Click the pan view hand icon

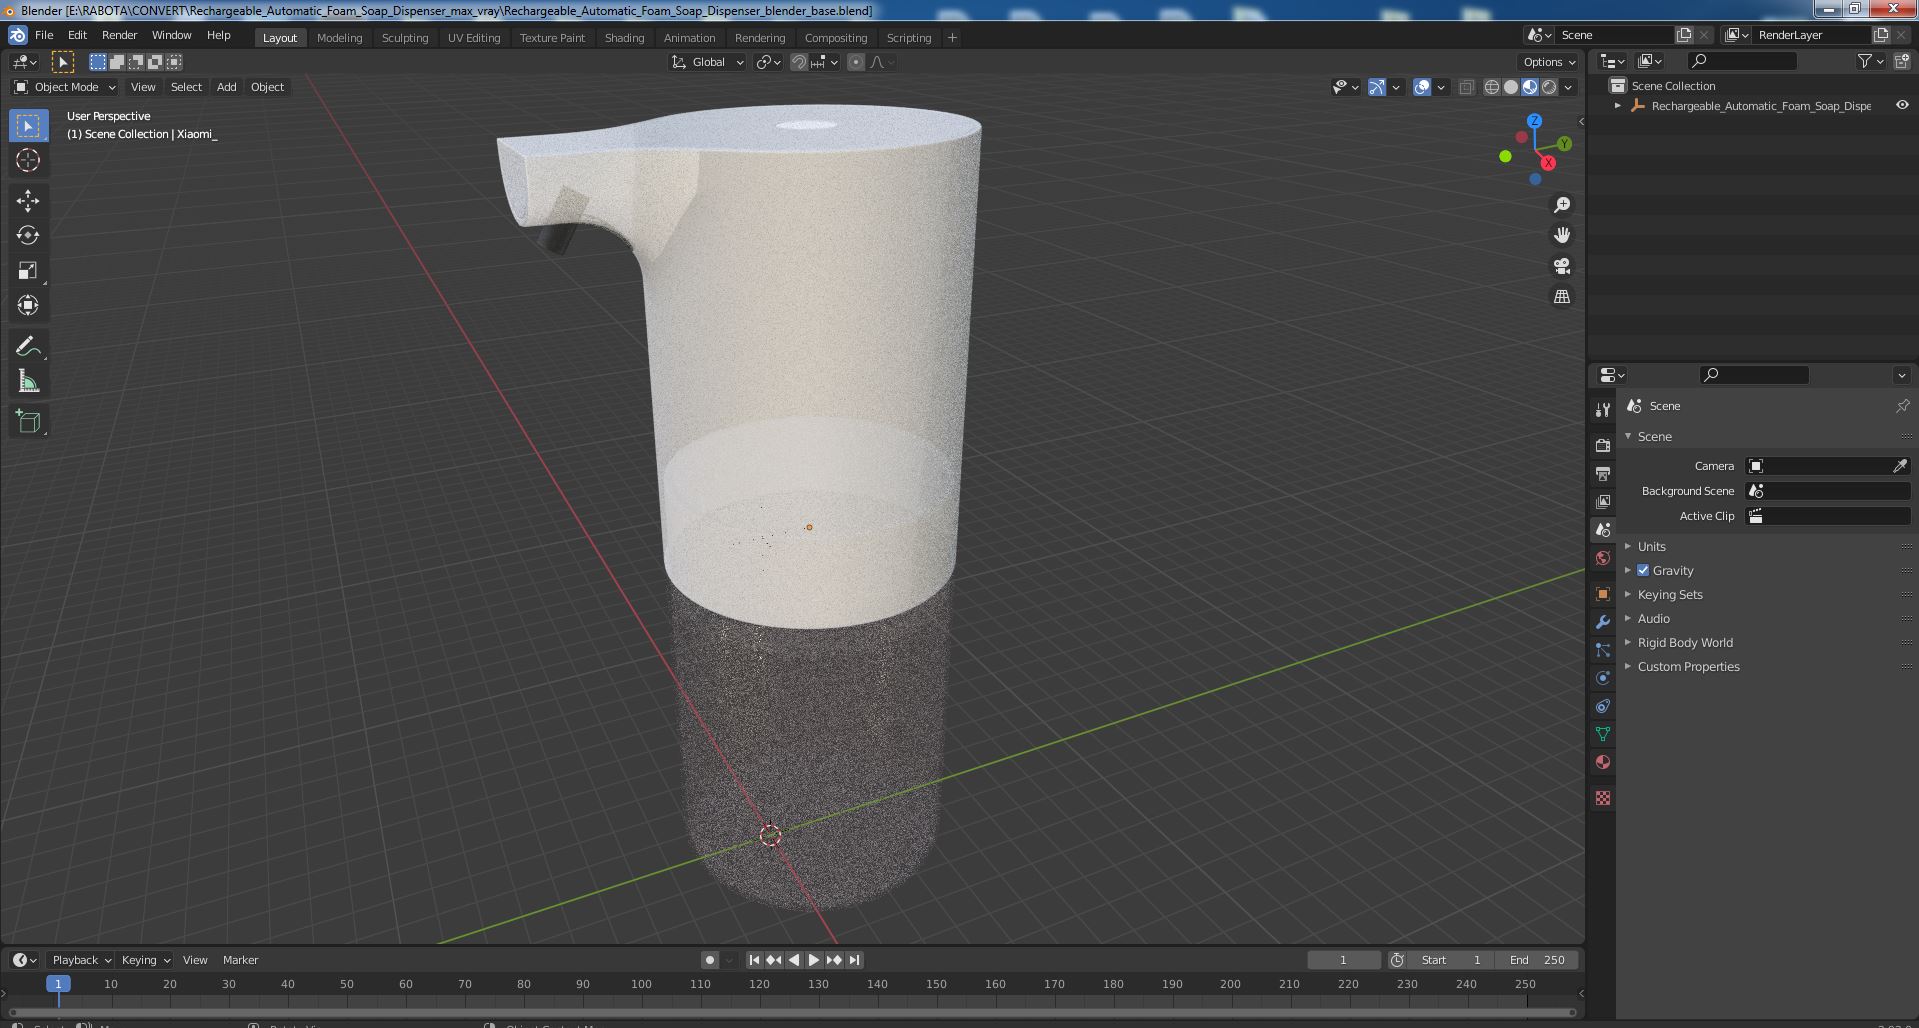[1561, 235]
